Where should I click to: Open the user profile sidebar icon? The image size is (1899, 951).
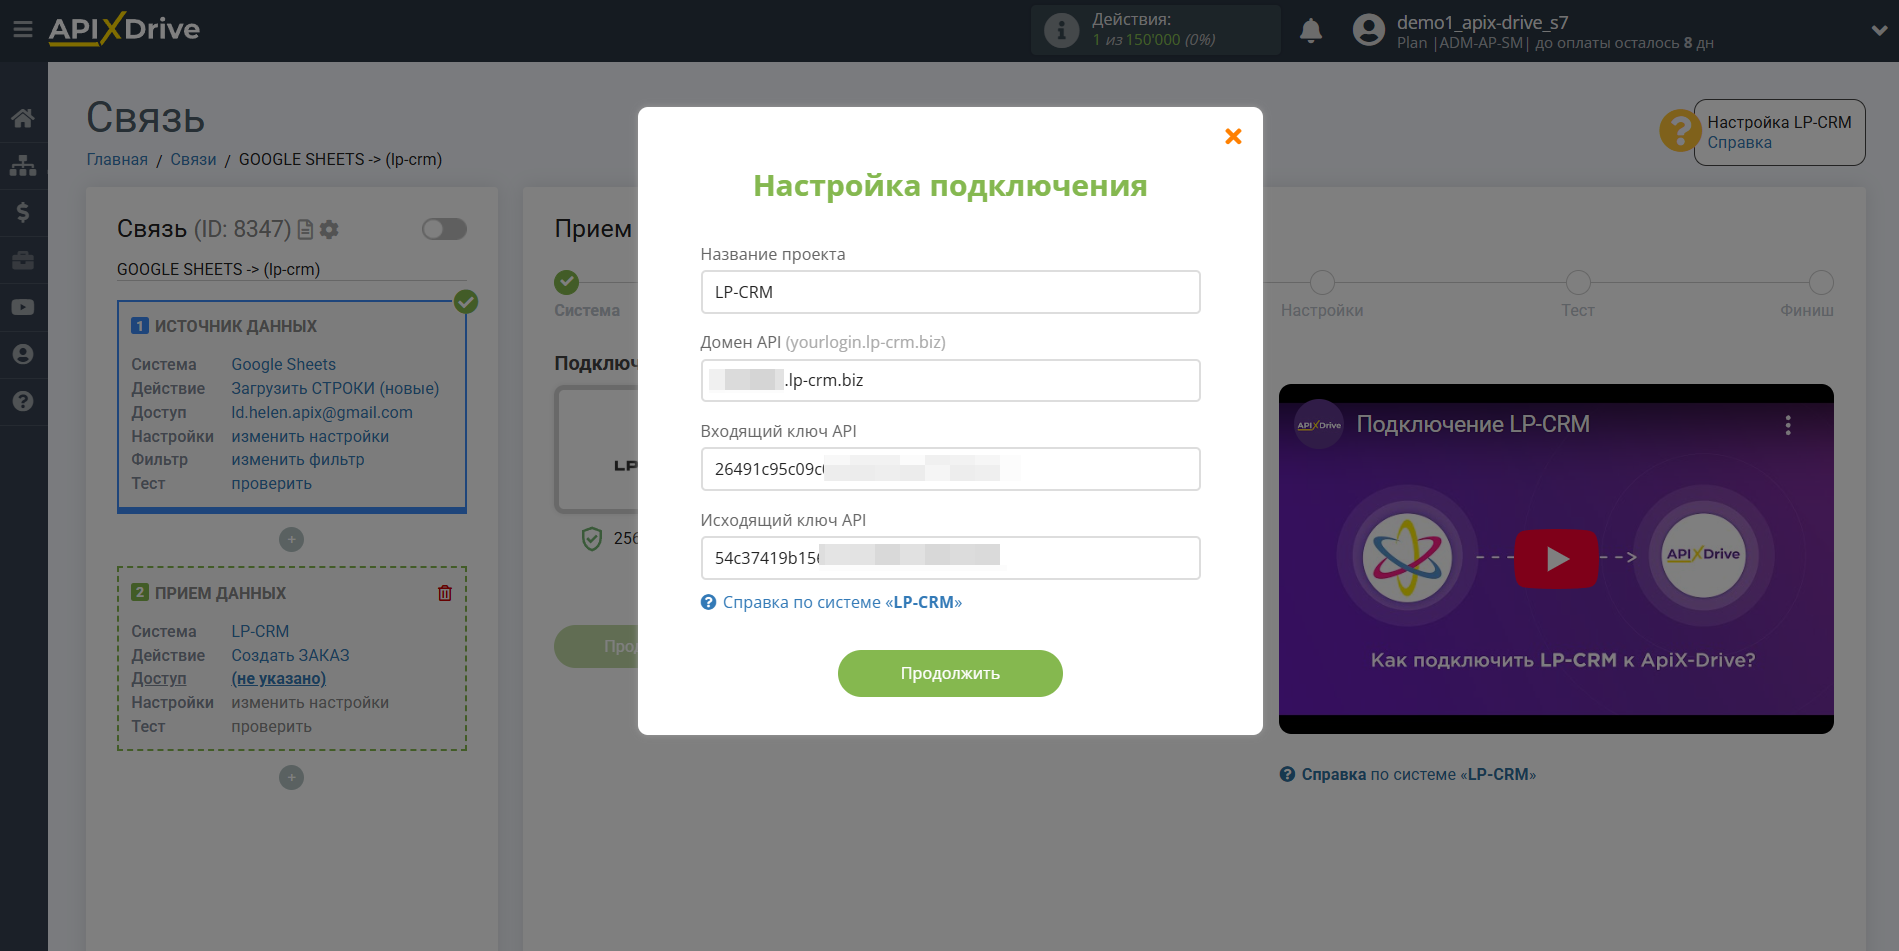point(23,354)
